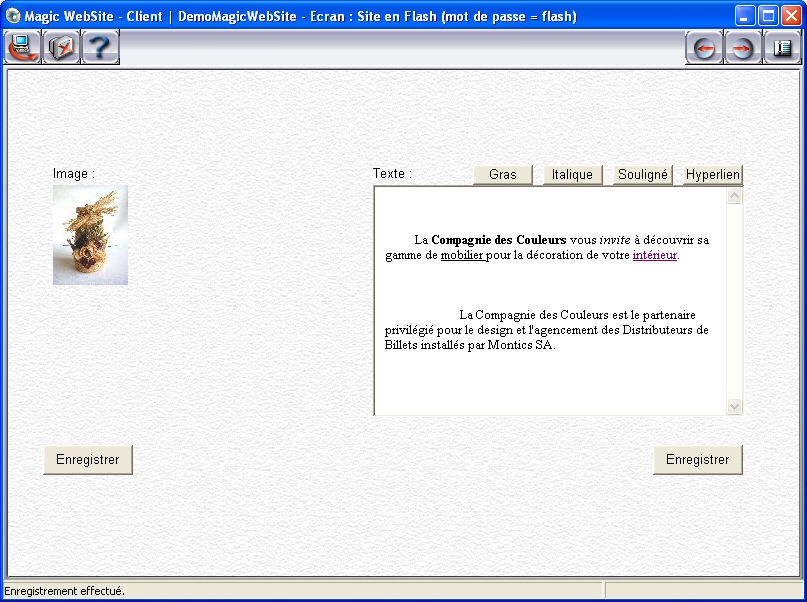Underline text with the Souligné button
807x602 pixels.
(643, 175)
